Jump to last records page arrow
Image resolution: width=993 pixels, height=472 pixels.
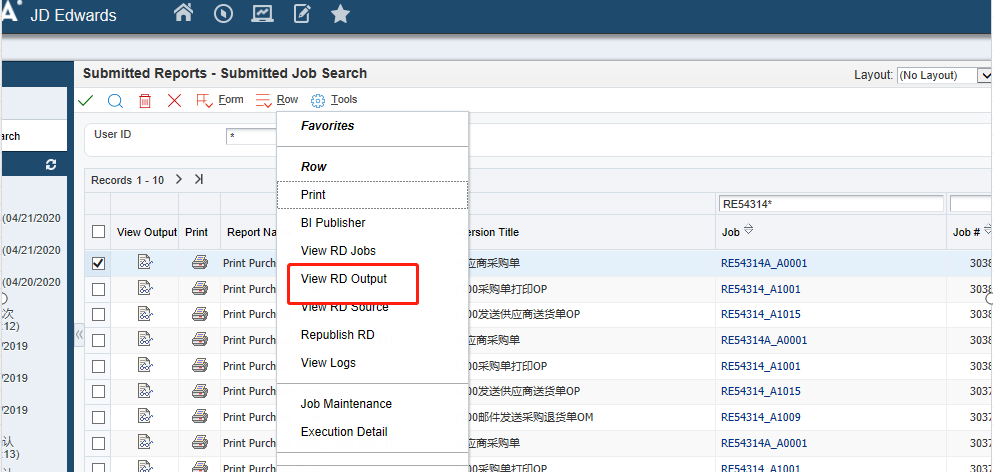click(199, 179)
